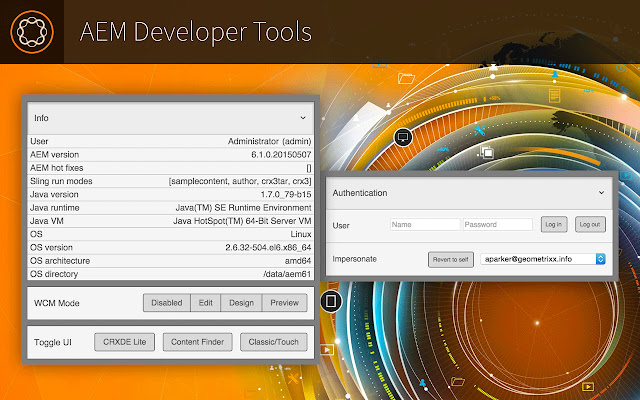
Task: Click the Java HotSpot 64-Bit Server VM value
Action: [x=242, y=221]
